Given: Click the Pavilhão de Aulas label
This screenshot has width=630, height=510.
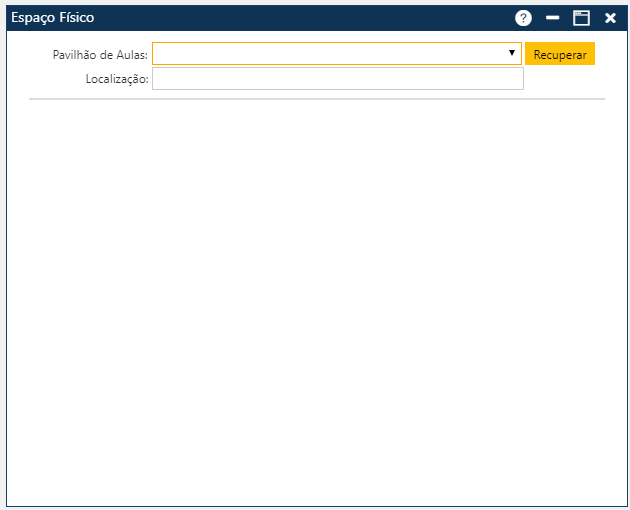Looking at the screenshot, I should click(x=100, y=55).
